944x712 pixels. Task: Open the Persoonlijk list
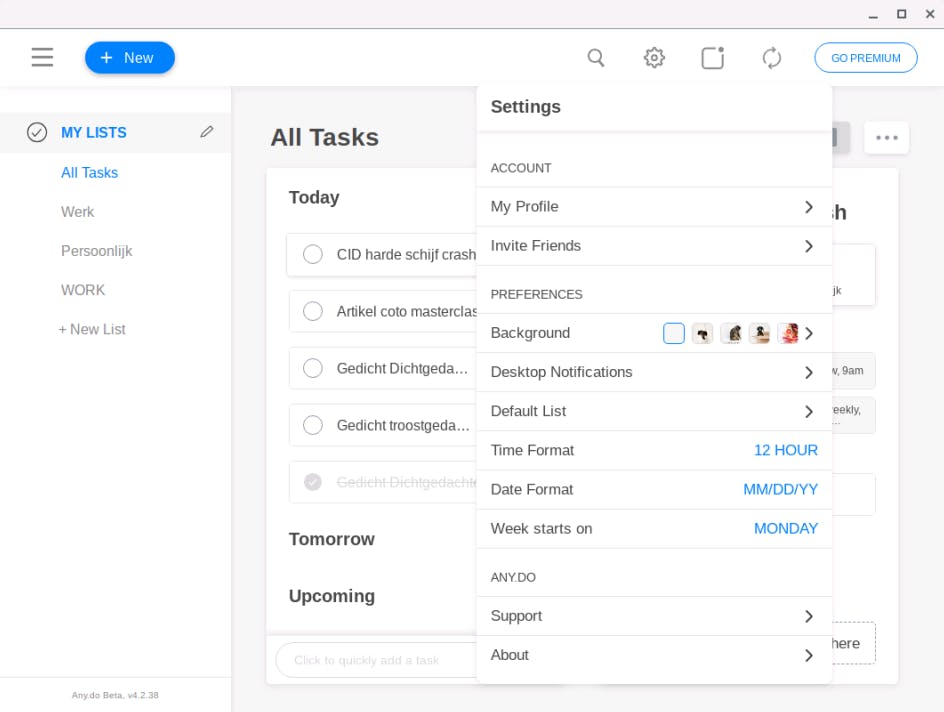pyautogui.click(x=96, y=251)
